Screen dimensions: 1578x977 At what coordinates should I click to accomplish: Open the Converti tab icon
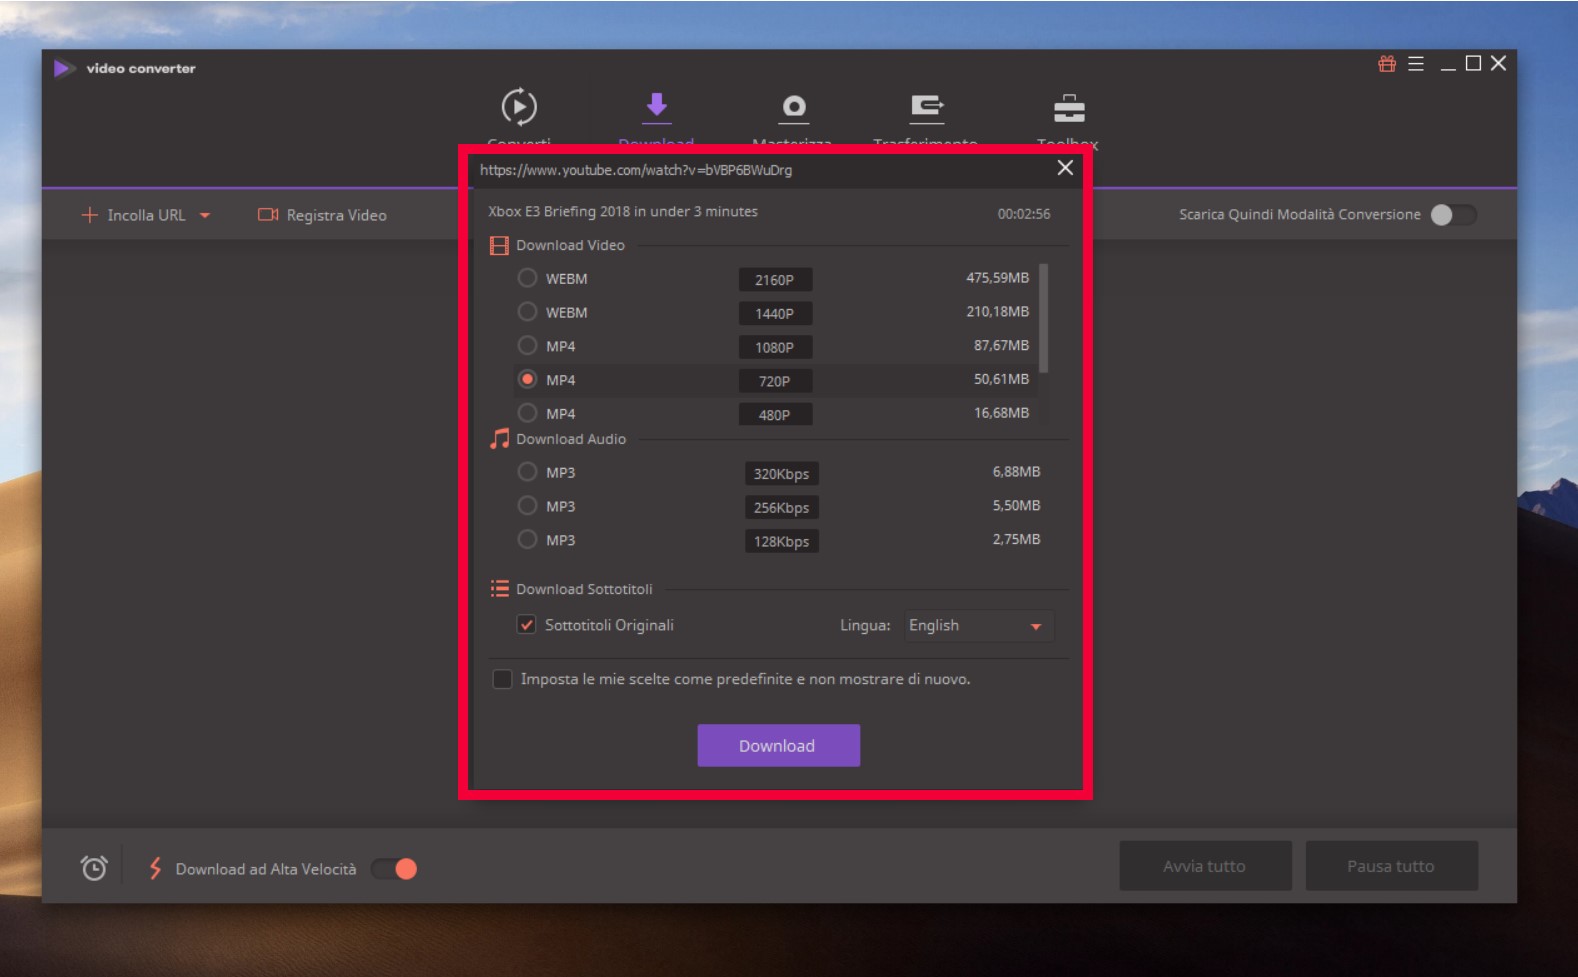tap(519, 107)
